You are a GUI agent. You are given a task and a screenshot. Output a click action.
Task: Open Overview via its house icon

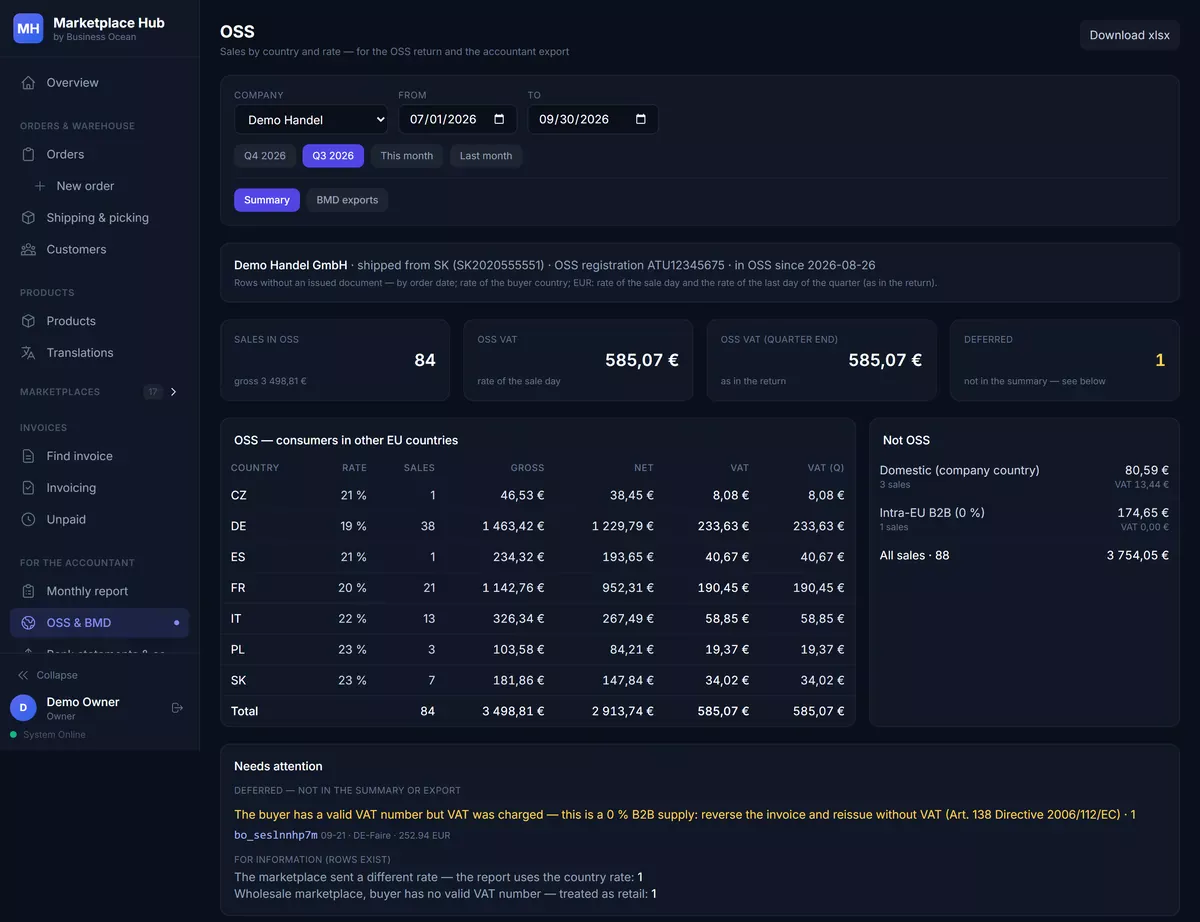coord(28,83)
